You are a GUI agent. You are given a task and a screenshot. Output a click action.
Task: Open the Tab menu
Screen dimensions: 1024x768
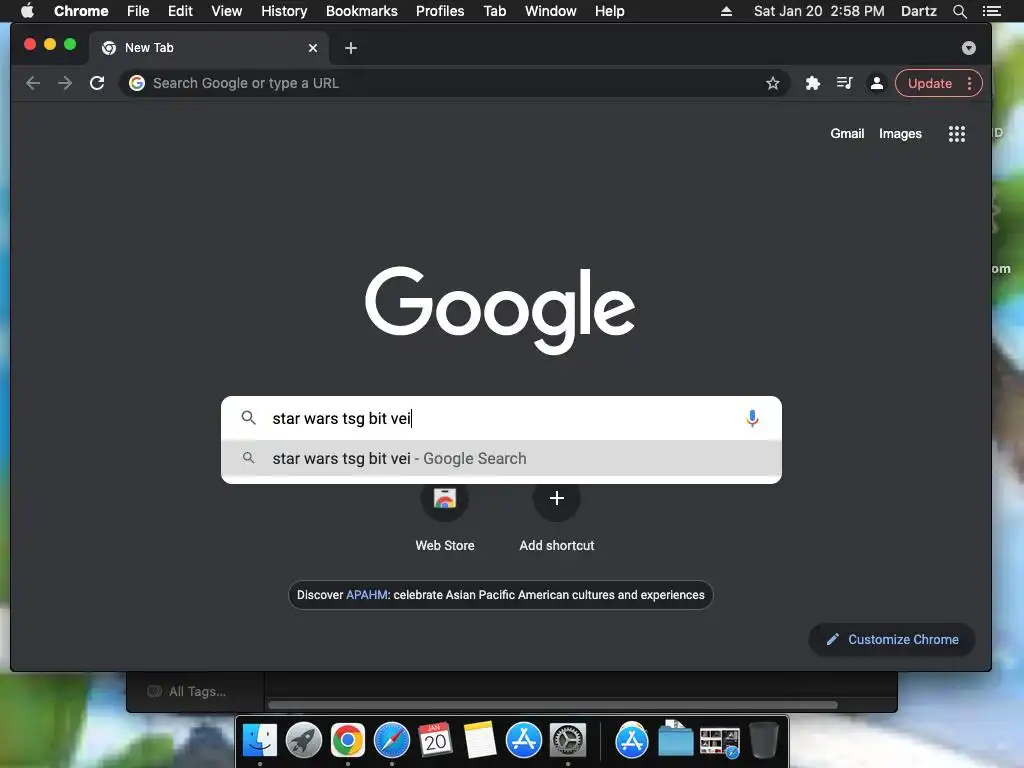[x=494, y=11]
